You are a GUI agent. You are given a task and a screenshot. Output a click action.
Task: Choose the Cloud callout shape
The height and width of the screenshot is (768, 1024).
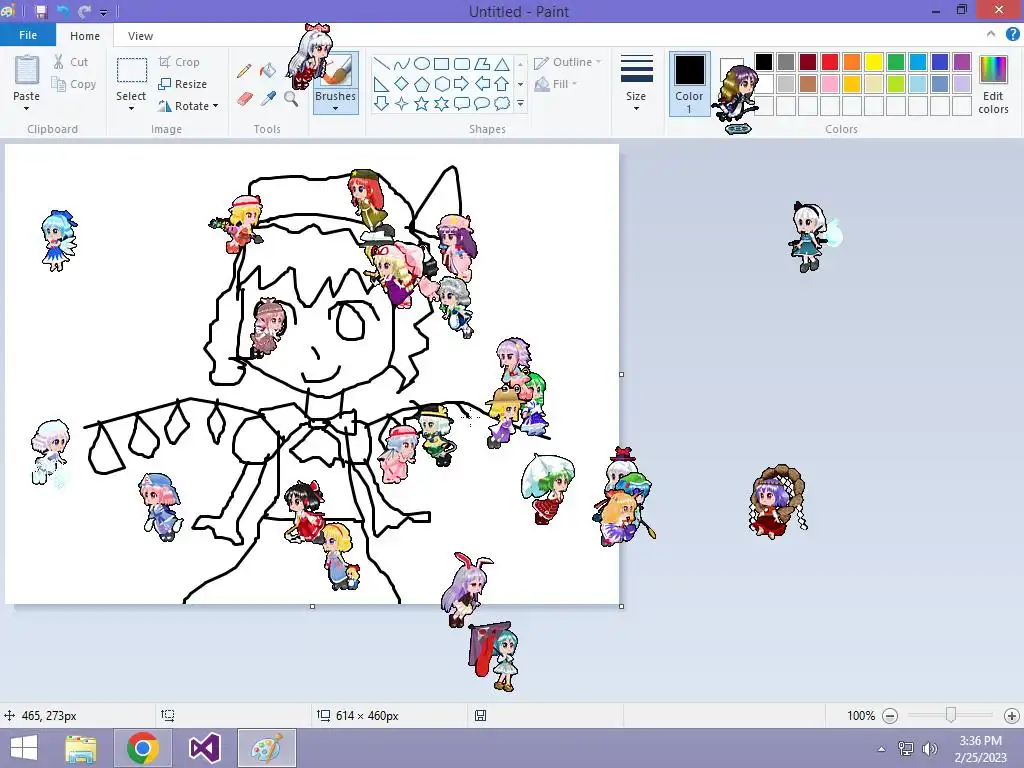(x=502, y=103)
